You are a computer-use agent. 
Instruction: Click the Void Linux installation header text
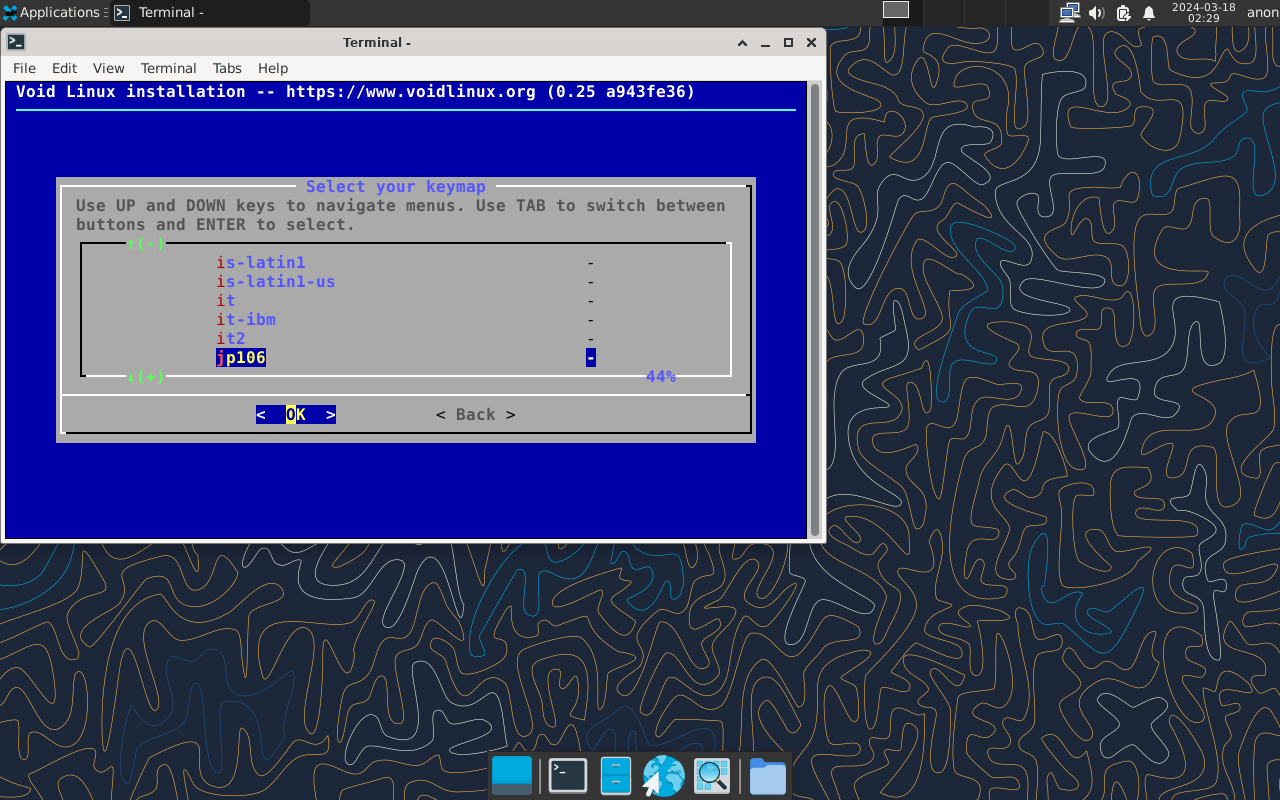pos(356,92)
